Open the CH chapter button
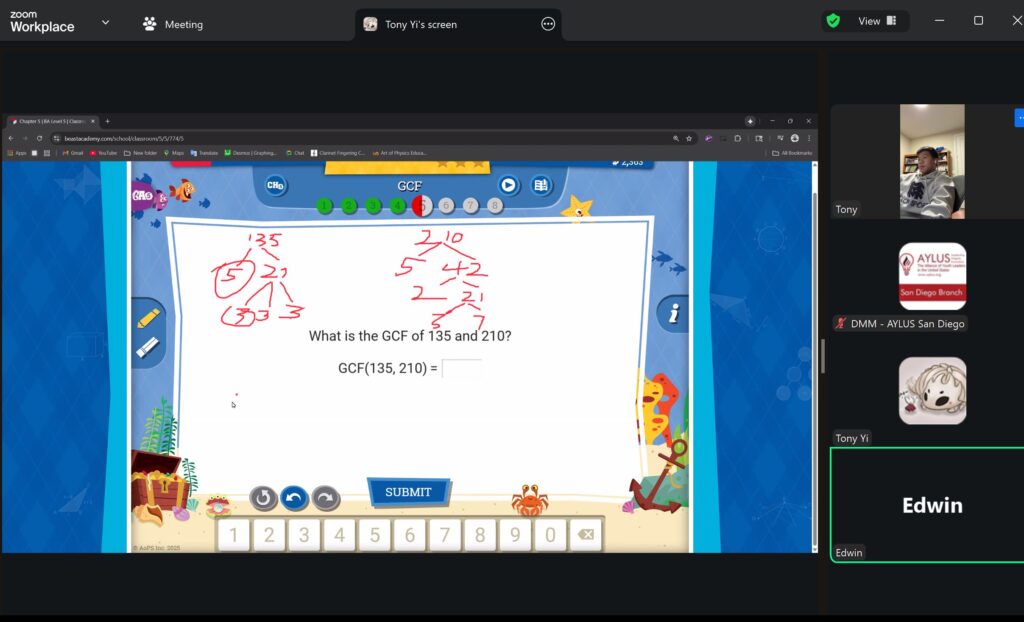 click(x=275, y=185)
